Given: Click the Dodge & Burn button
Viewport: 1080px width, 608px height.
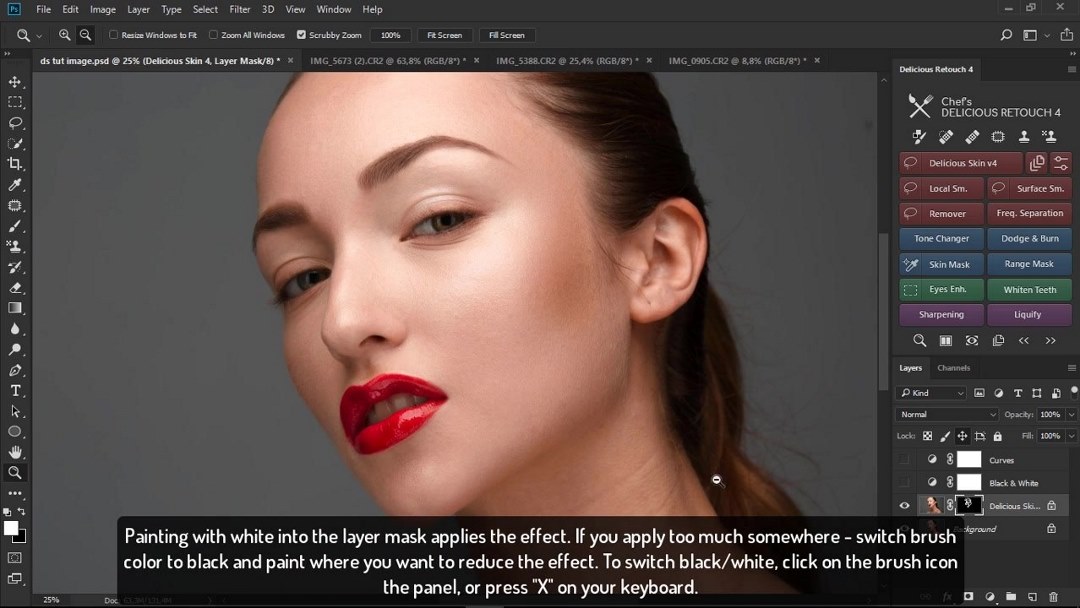Looking at the screenshot, I should (1029, 238).
